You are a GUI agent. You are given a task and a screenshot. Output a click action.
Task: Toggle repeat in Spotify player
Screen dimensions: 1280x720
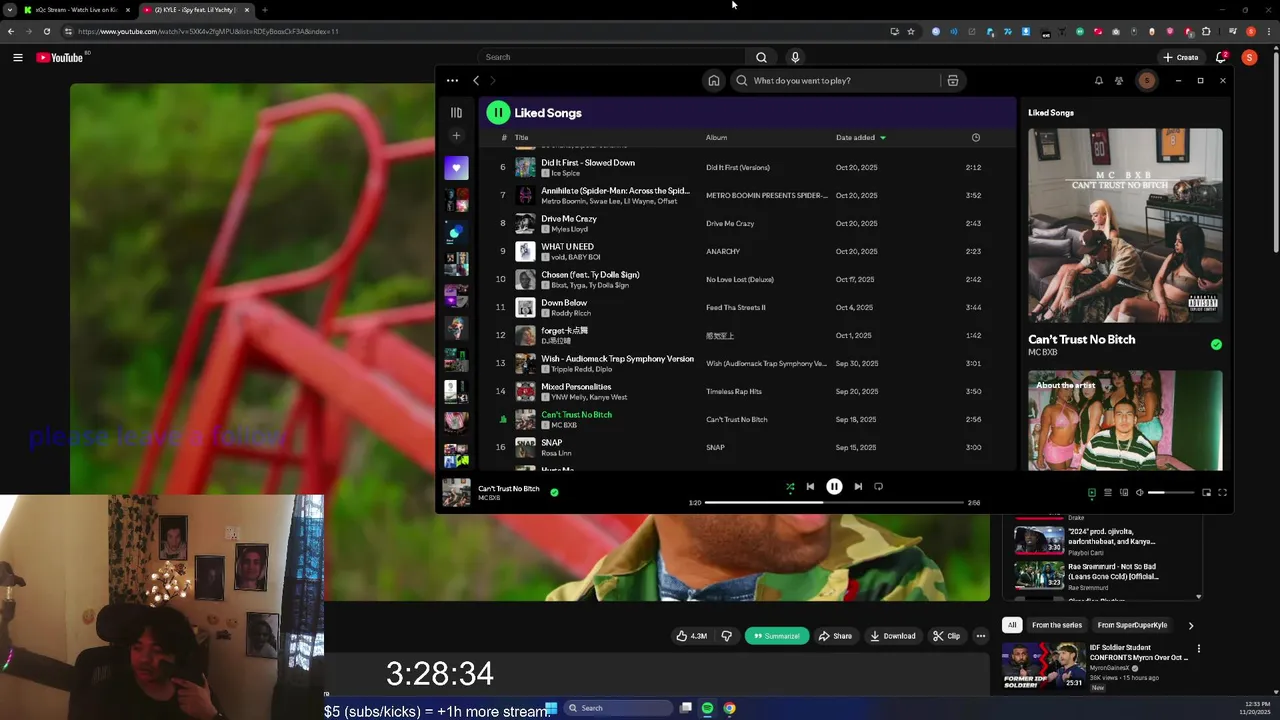(x=879, y=487)
